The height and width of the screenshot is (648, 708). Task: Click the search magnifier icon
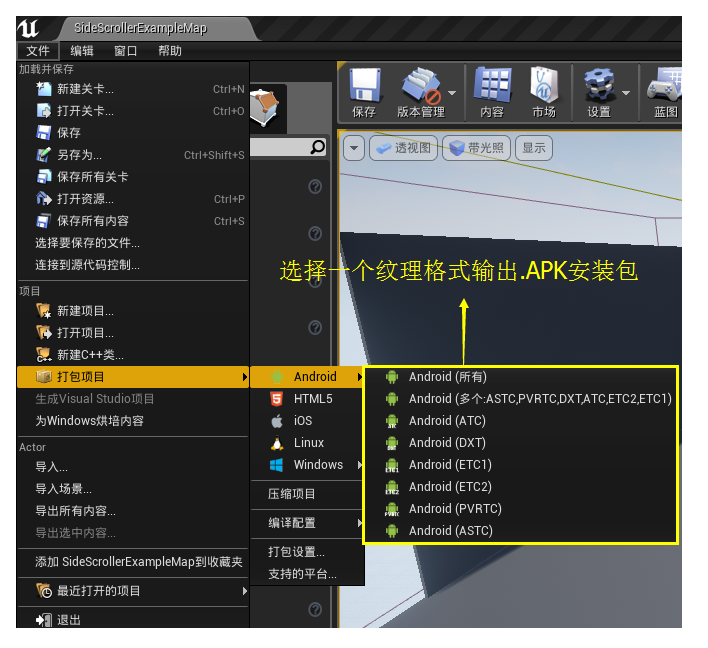318,147
